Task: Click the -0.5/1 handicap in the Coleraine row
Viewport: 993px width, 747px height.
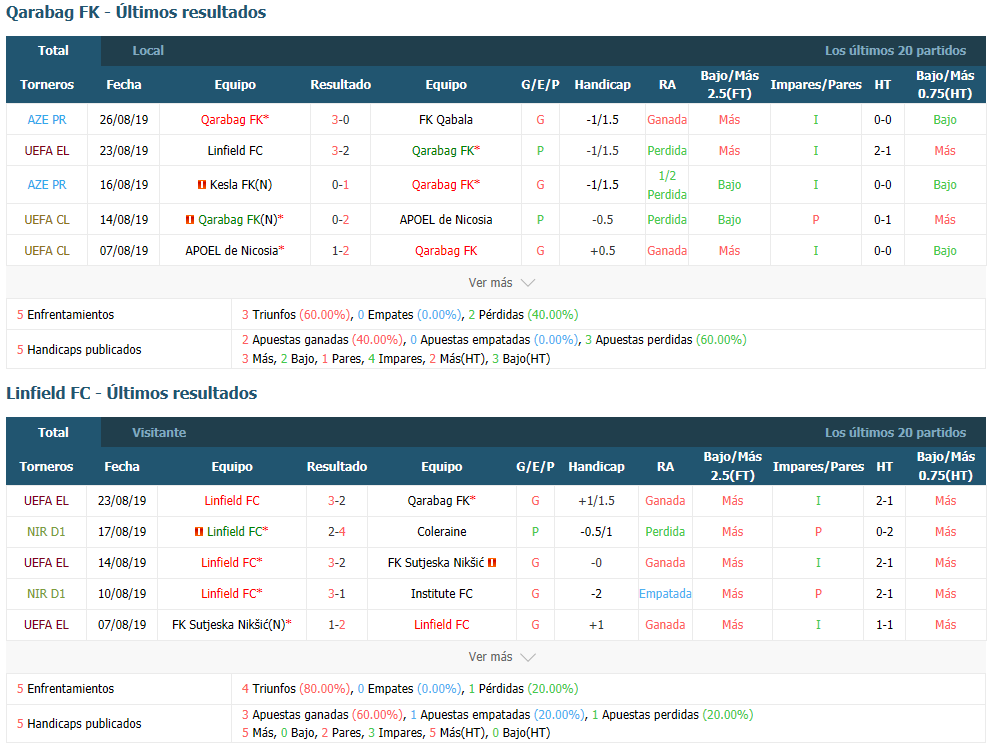Action: click(596, 532)
